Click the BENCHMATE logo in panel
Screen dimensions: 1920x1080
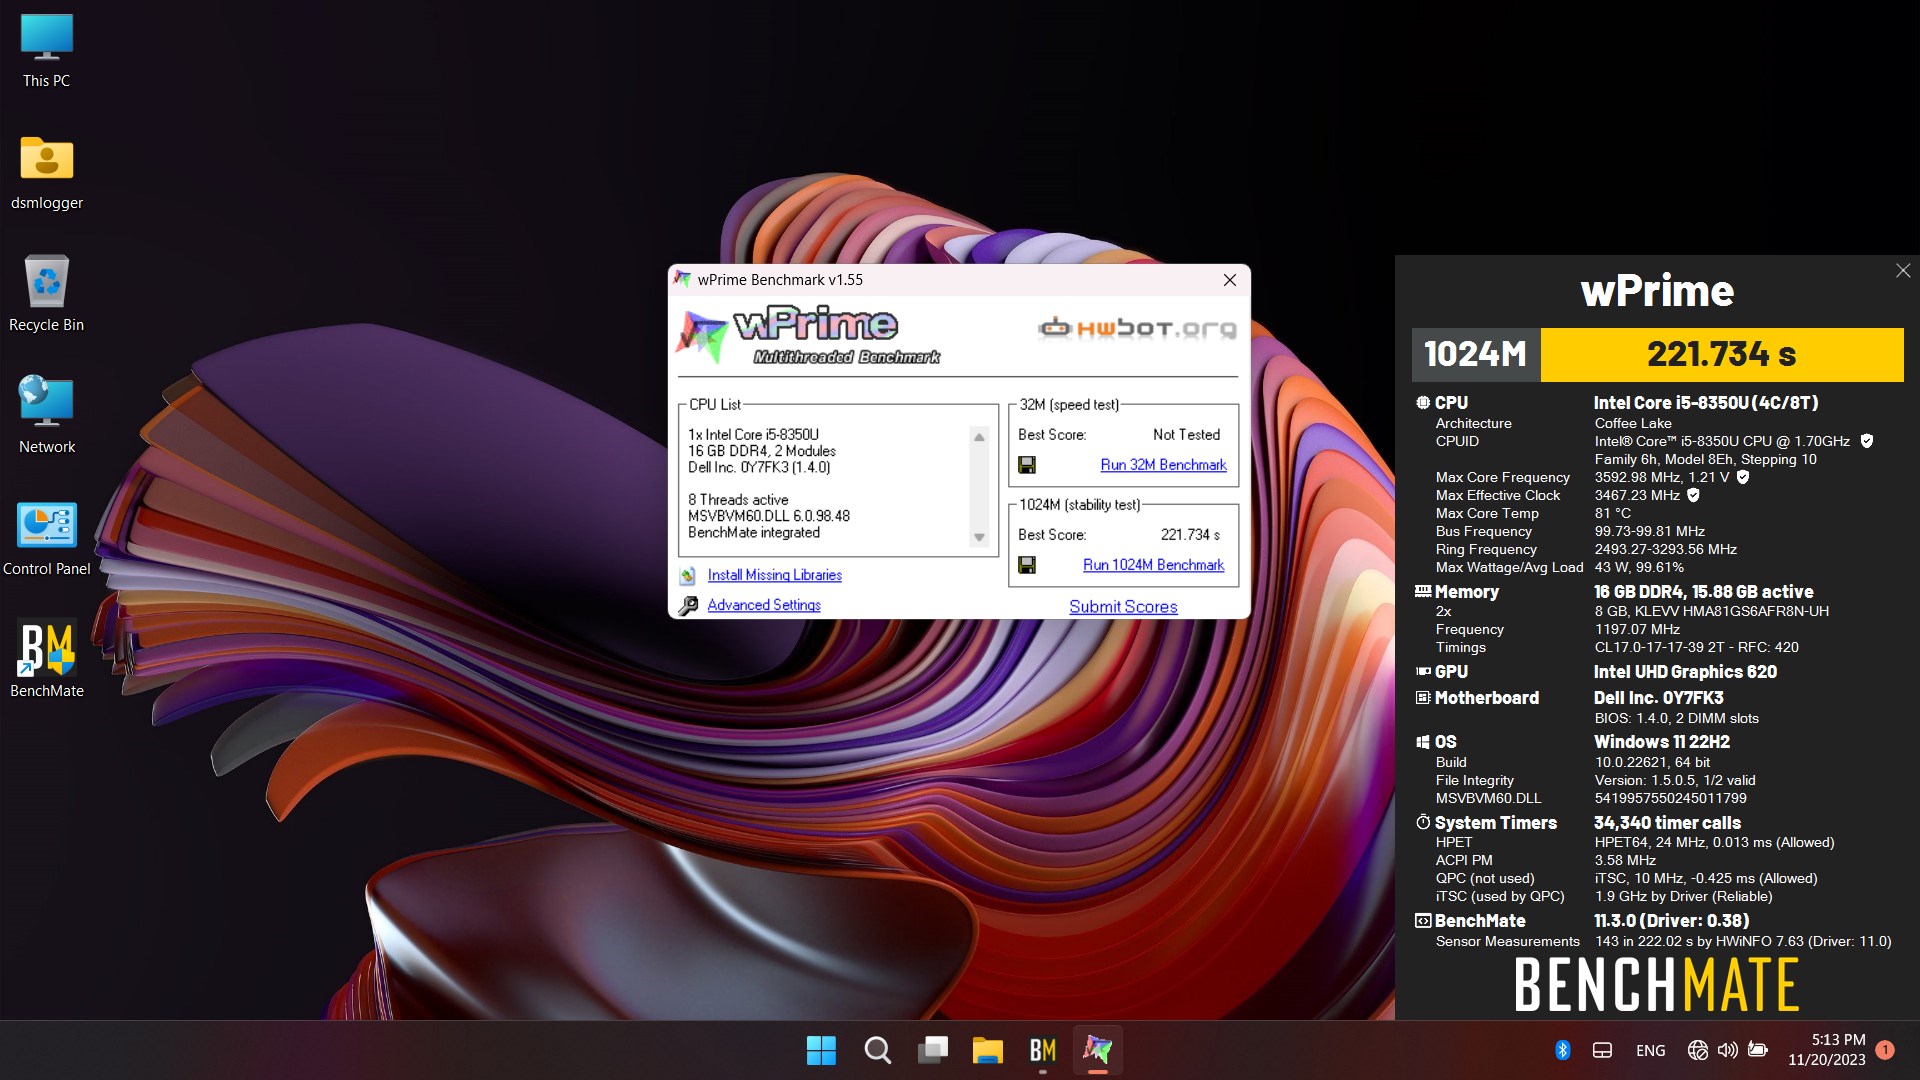[x=1657, y=985]
